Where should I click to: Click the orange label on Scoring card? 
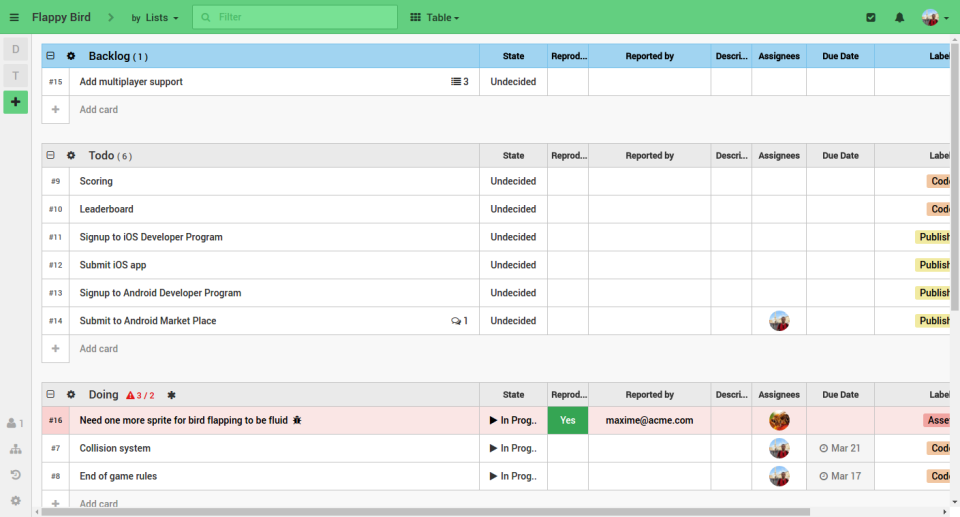pos(938,182)
